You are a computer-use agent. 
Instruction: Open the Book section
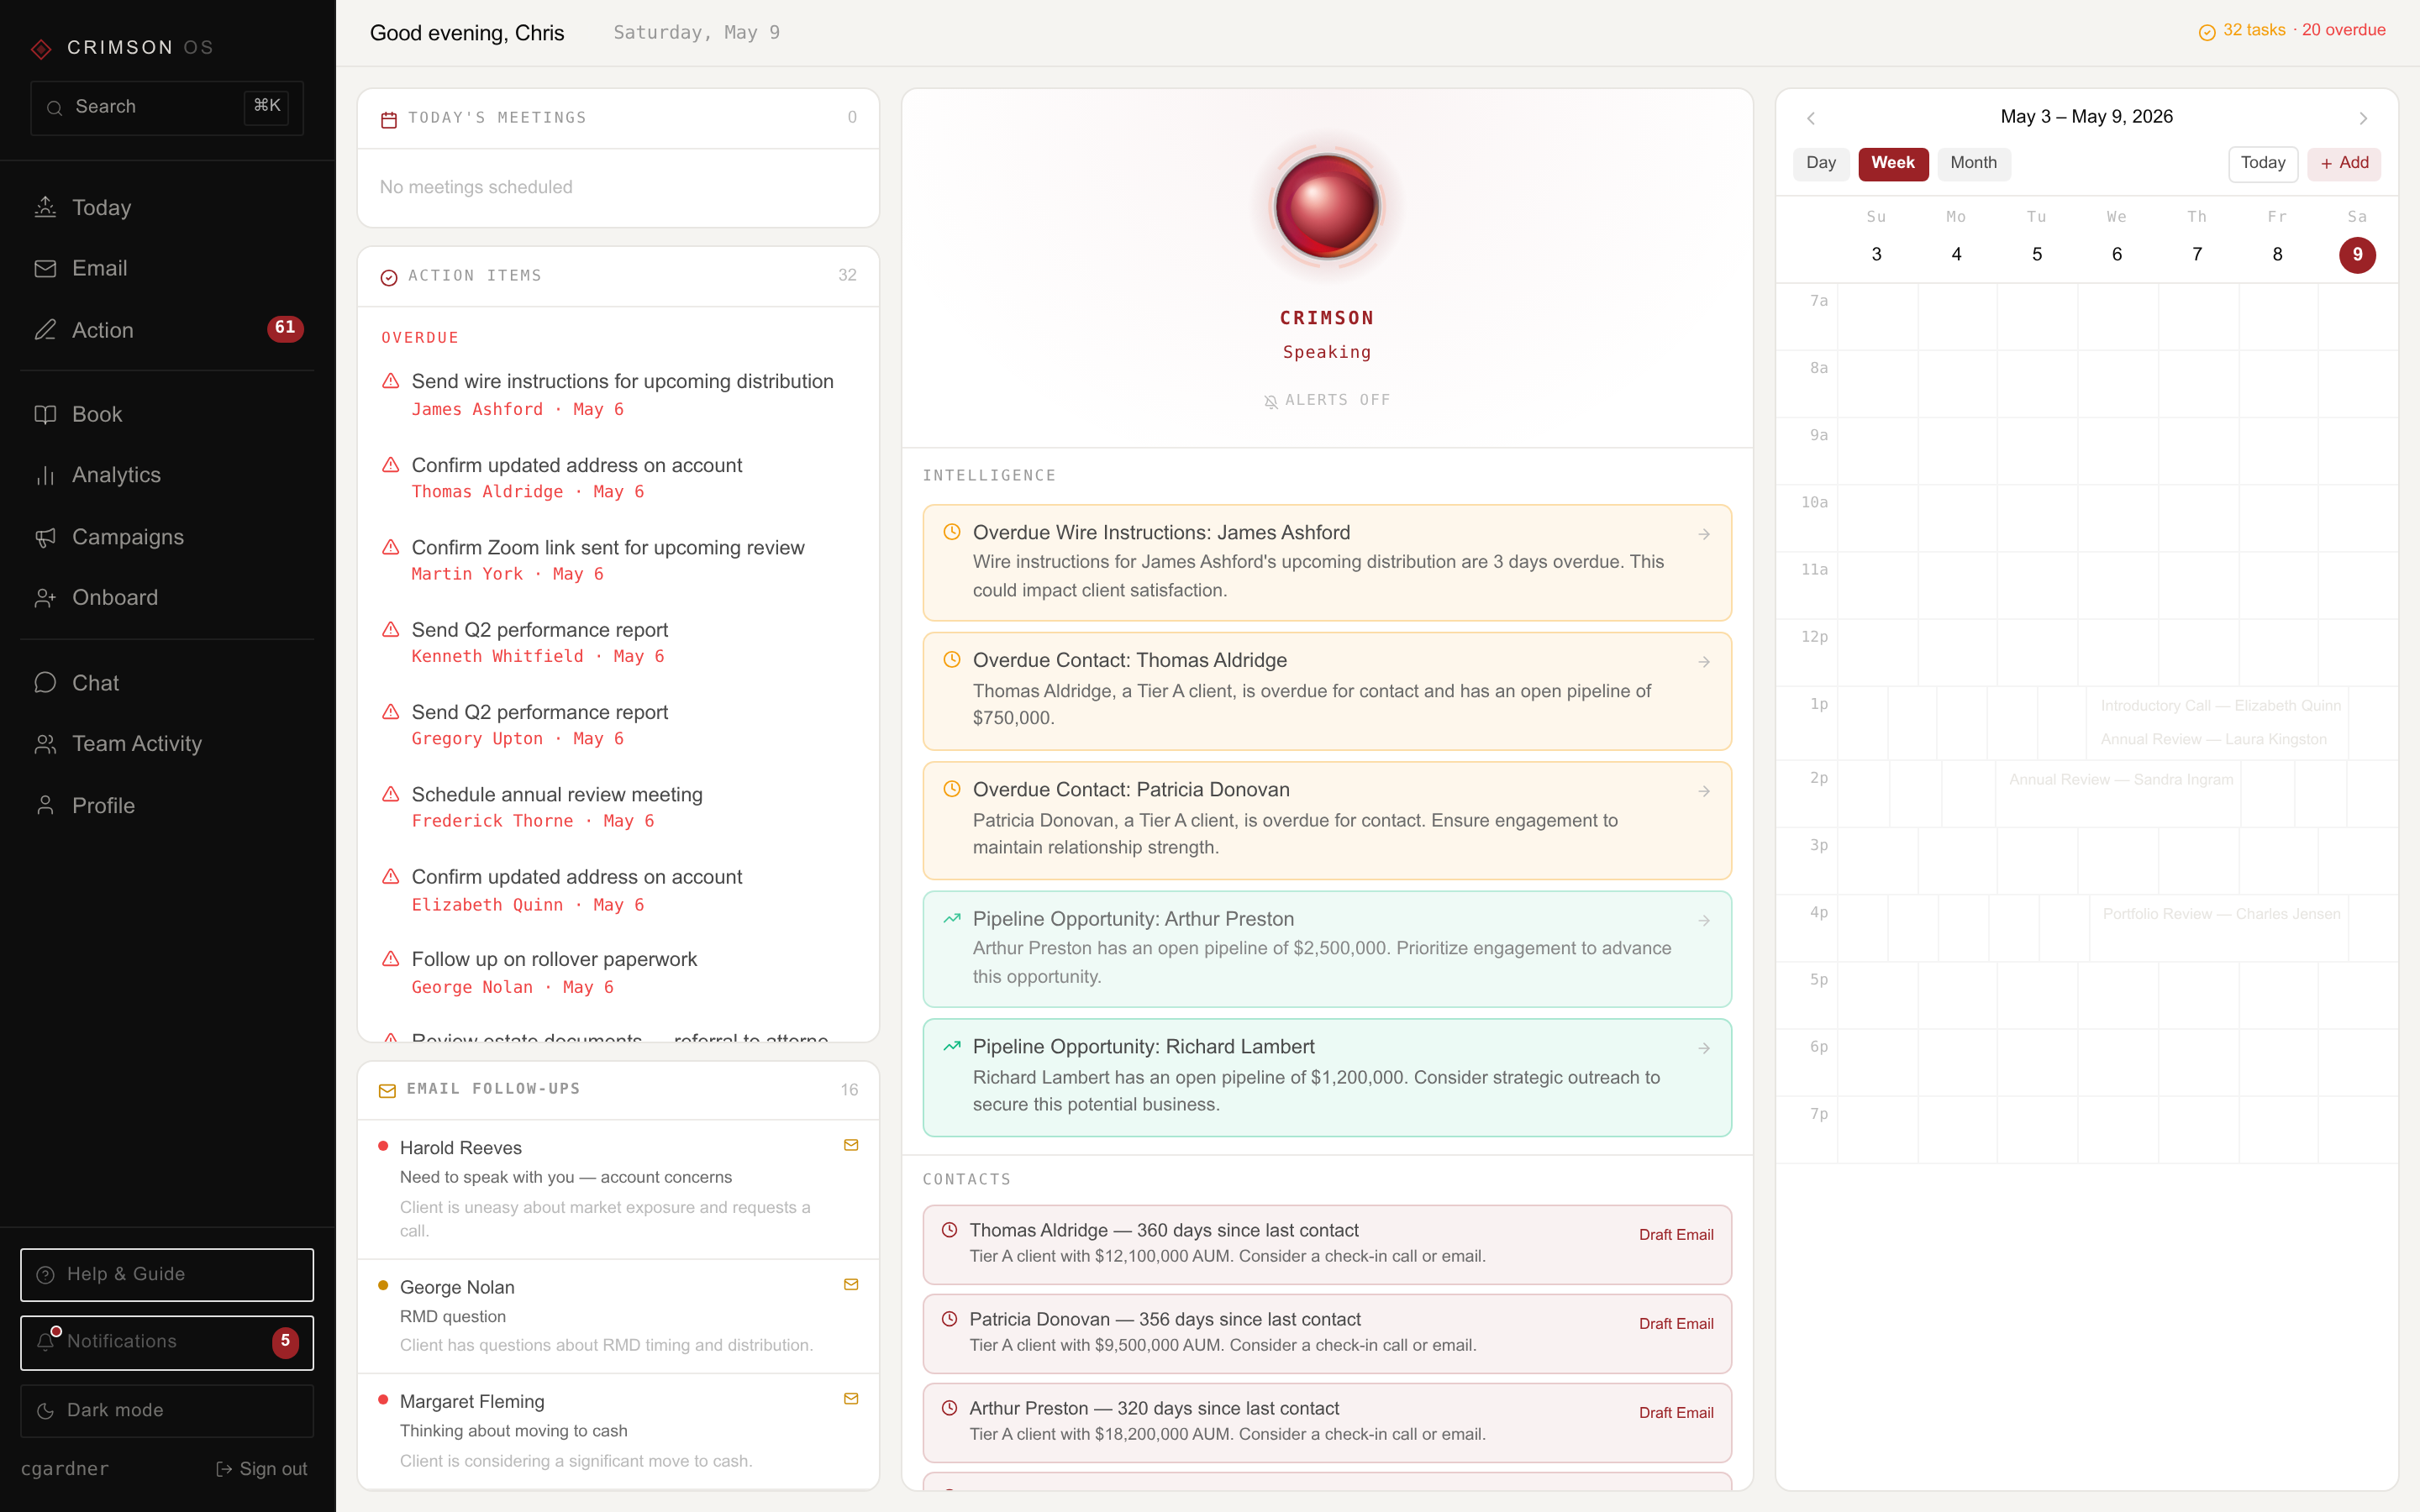tap(167, 414)
